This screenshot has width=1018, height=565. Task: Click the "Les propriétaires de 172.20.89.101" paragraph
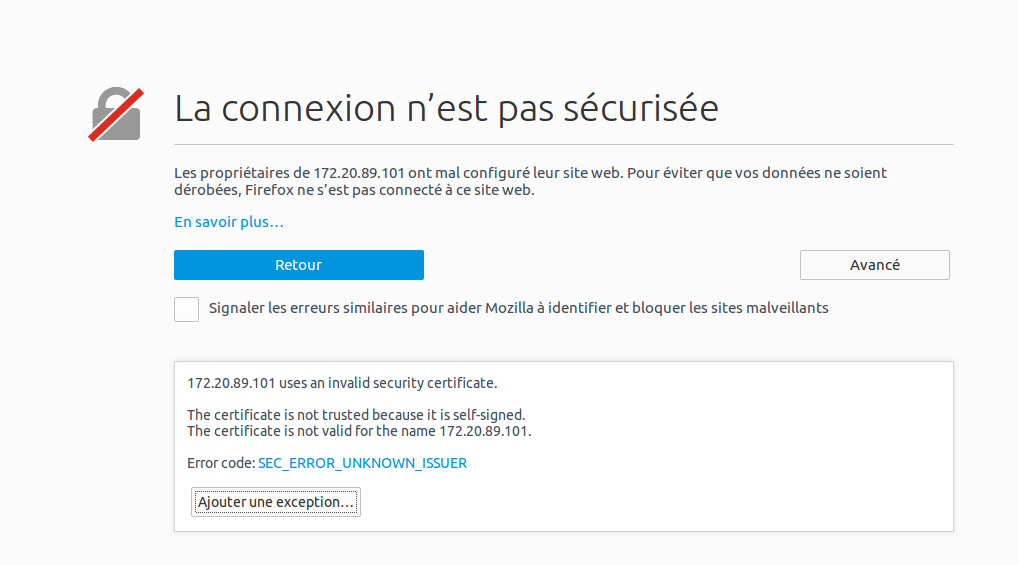click(x=530, y=181)
